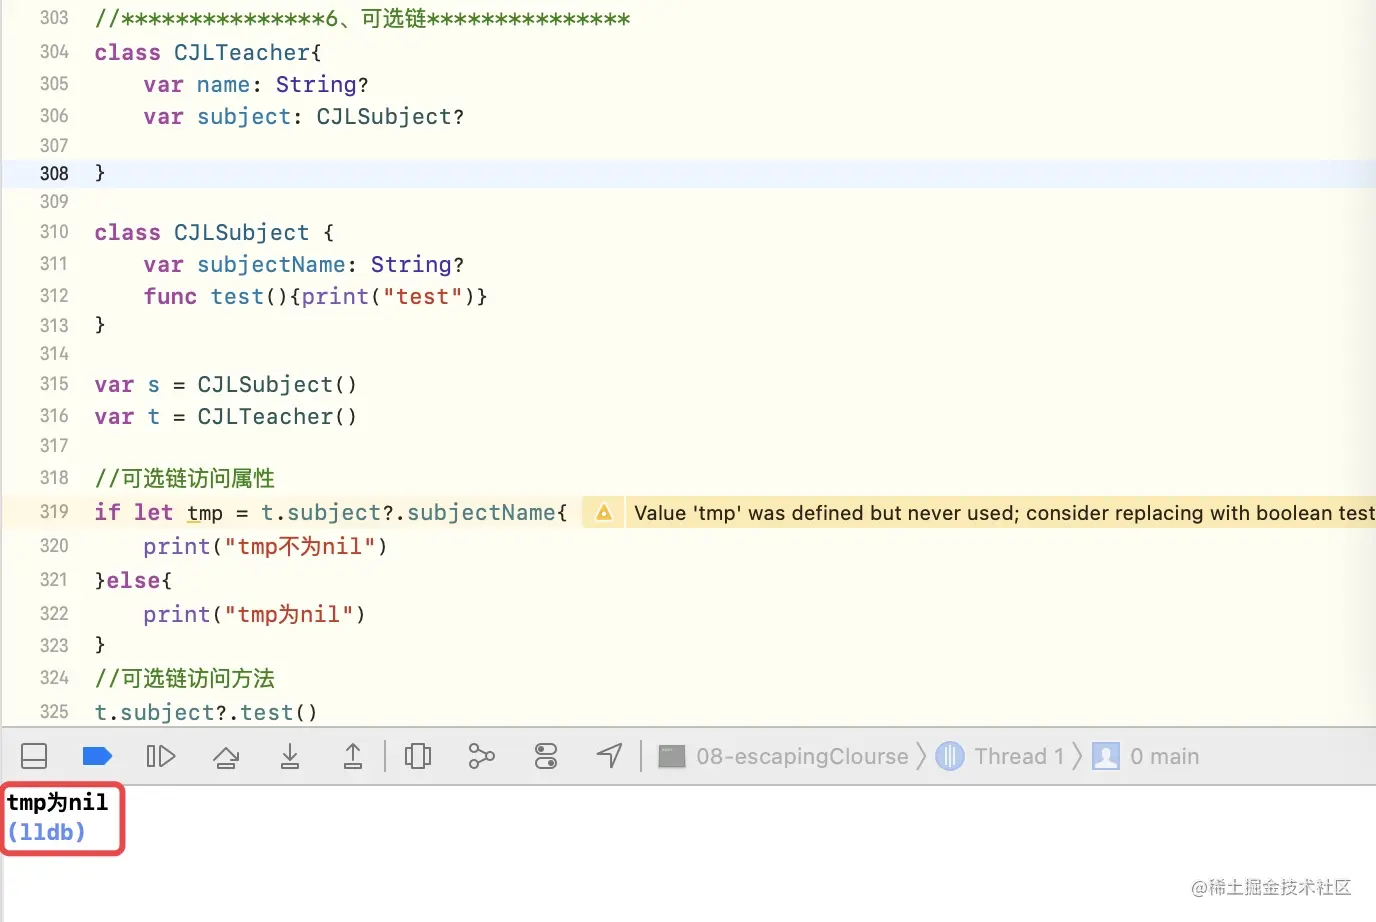Click the test function name on line 312
Image resolution: width=1376 pixels, height=922 pixels.
(x=237, y=296)
